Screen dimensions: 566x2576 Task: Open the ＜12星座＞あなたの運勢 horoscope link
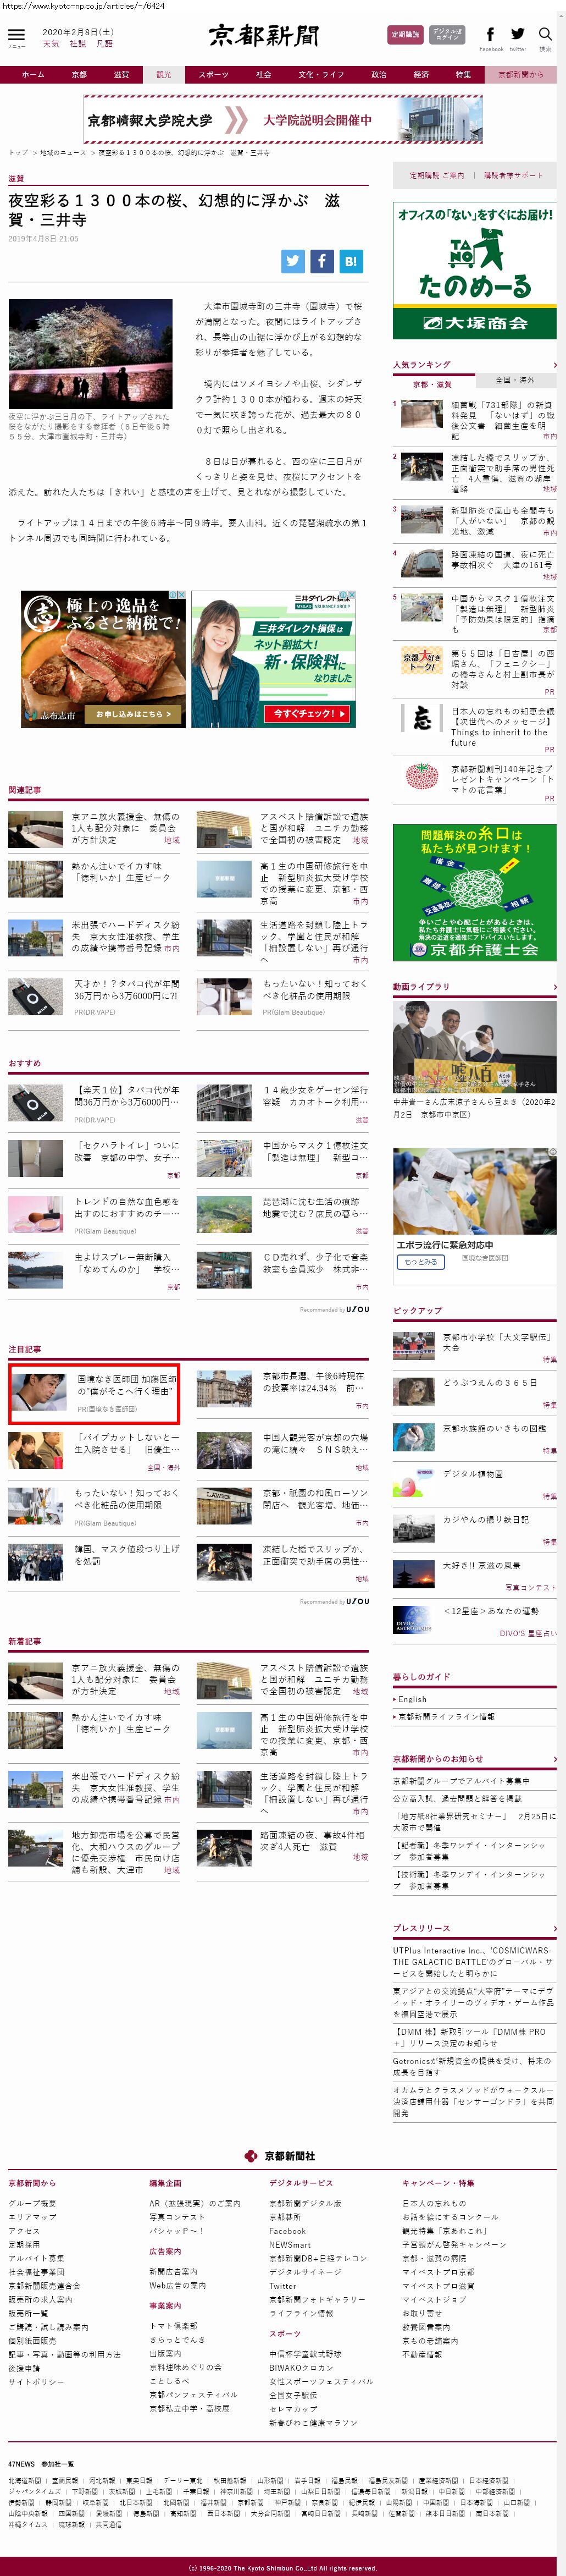pos(491,1611)
